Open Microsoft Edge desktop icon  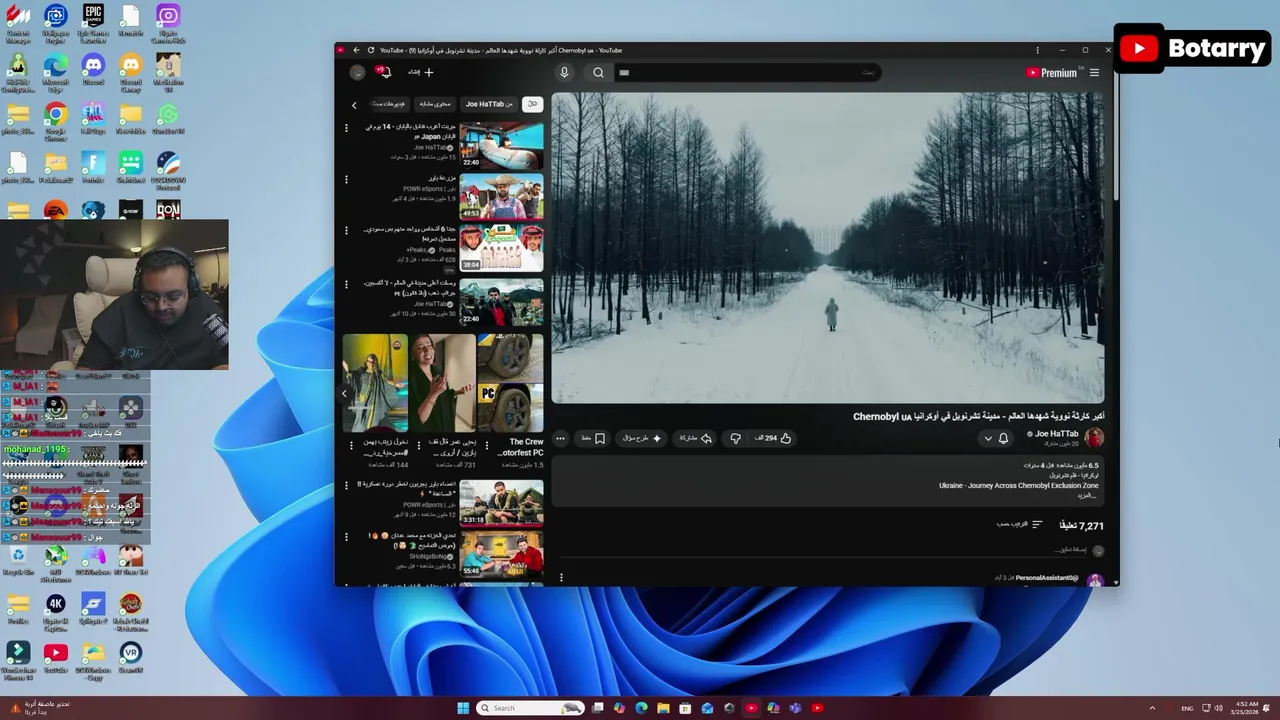click(x=56, y=72)
